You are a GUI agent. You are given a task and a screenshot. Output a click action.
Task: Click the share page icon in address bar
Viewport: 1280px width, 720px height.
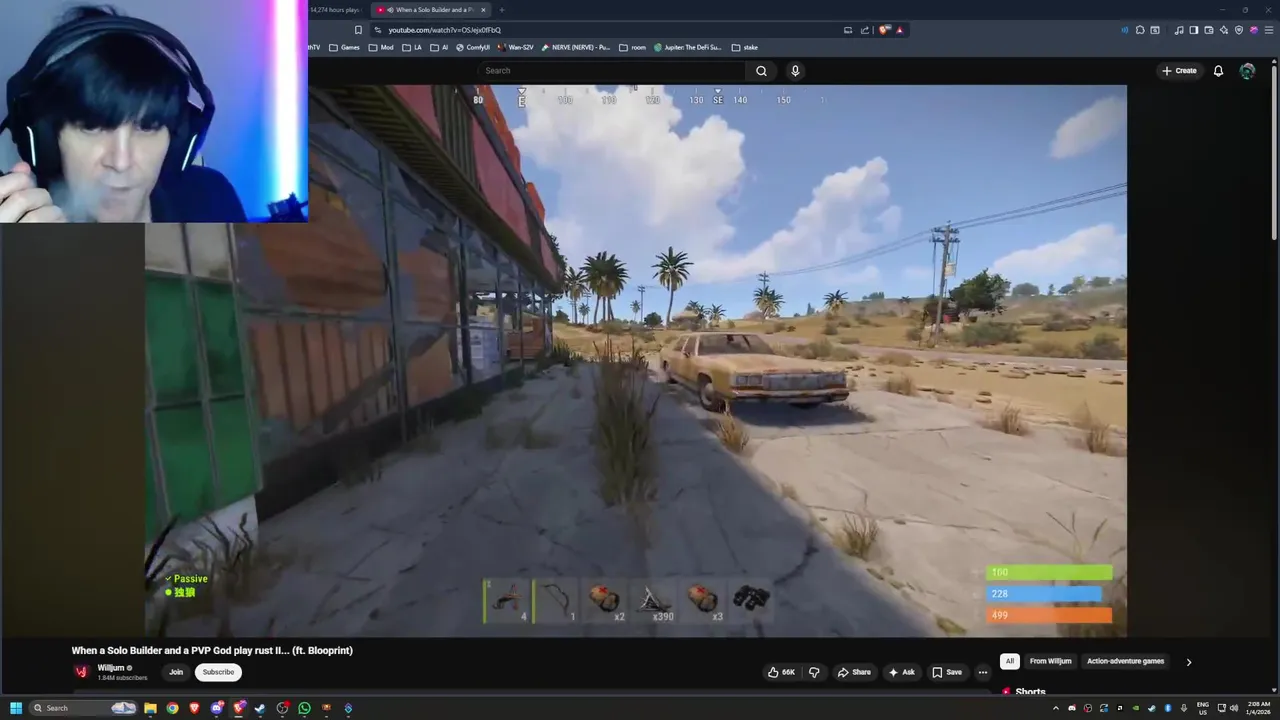(865, 30)
